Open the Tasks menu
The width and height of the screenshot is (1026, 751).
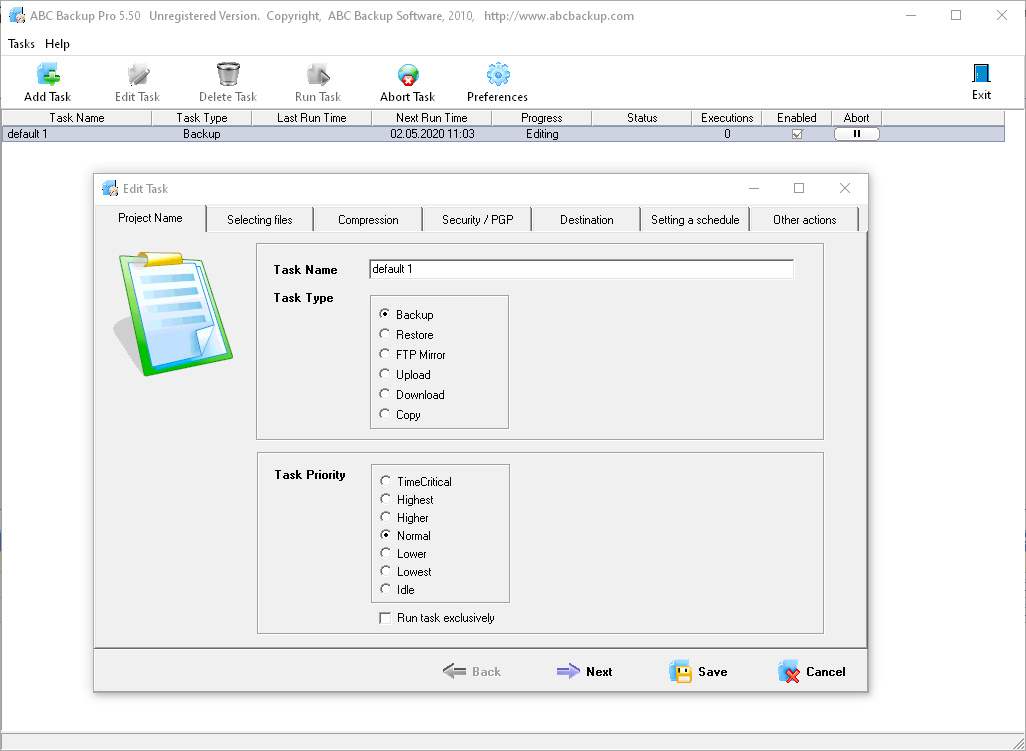[x=21, y=44]
